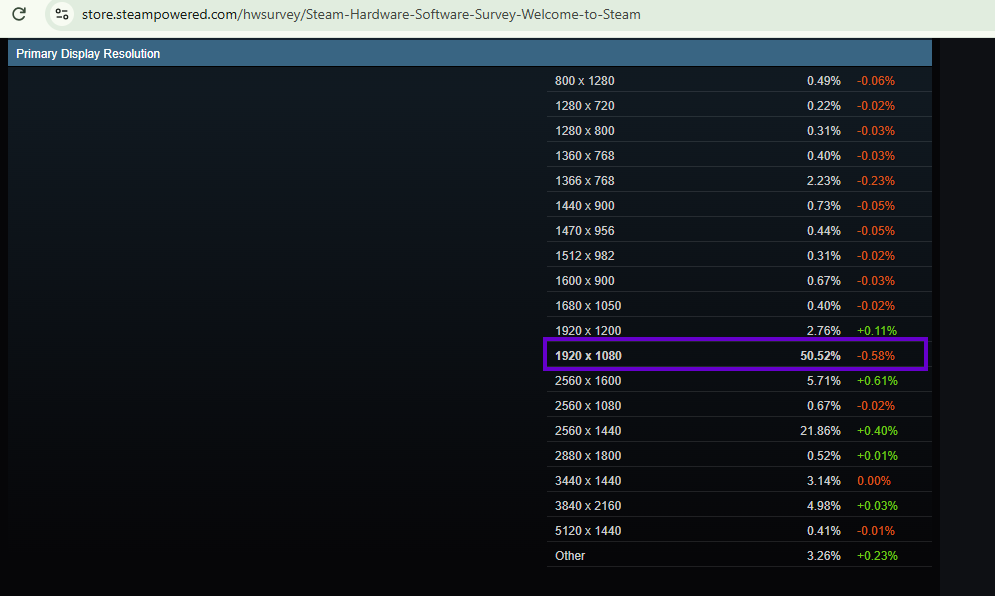
Task: Select the 1680 x 1050 row label
Action: [588, 305]
